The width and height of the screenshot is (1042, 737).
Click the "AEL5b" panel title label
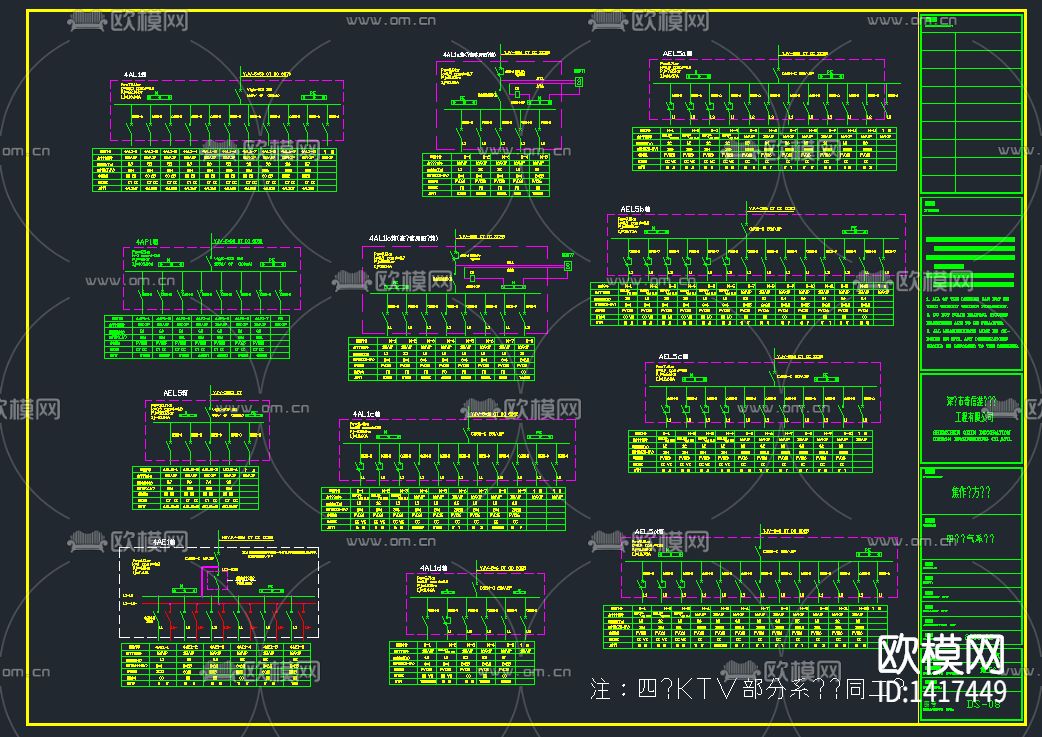coord(635,209)
